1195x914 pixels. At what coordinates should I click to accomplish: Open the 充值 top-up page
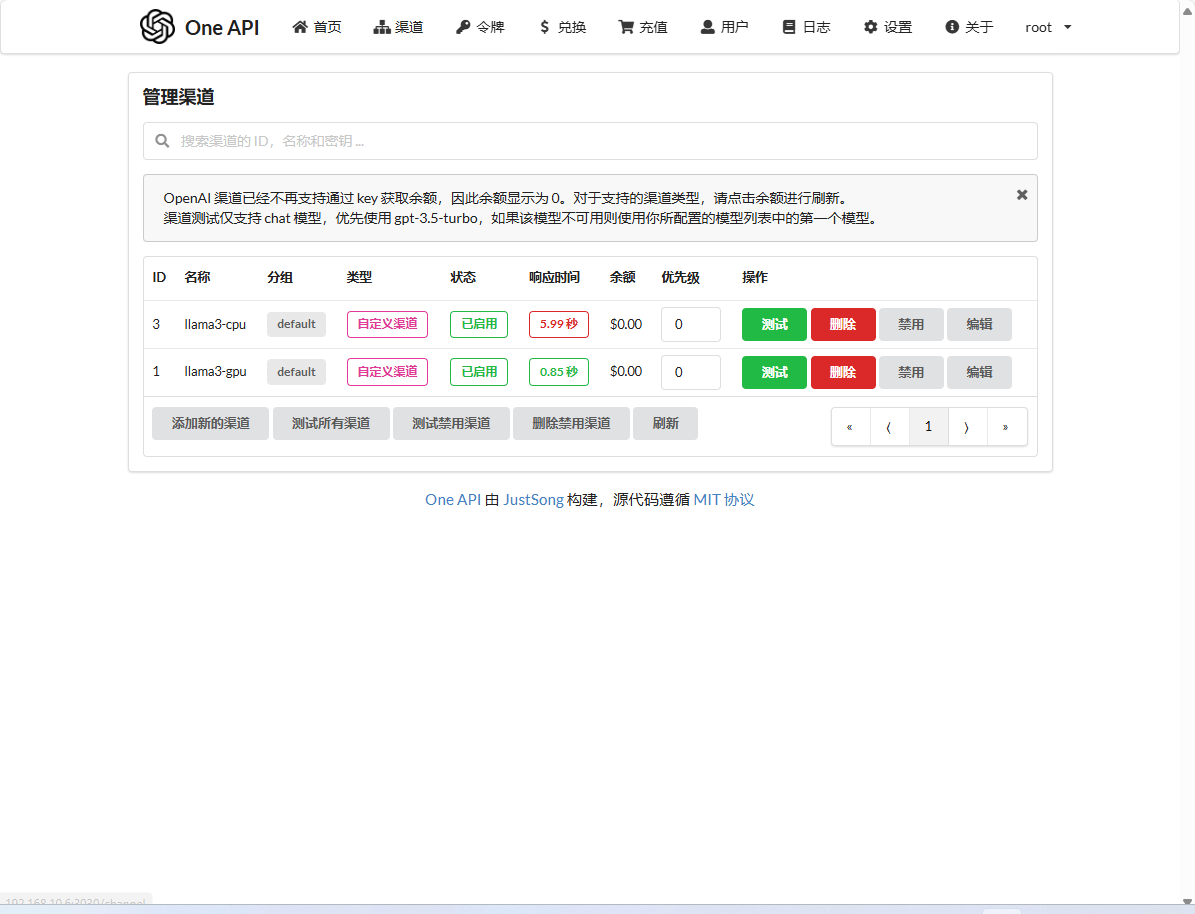click(x=642, y=27)
